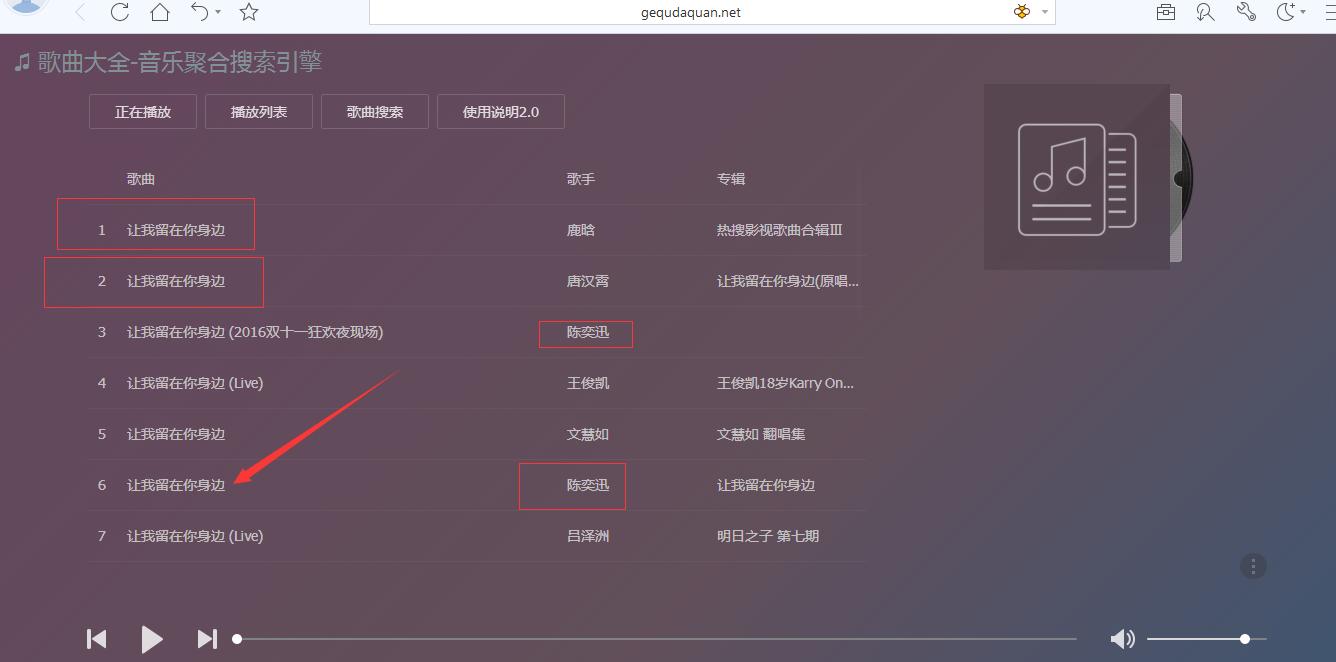
Task: Skip to the previous track
Action: point(96,638)
